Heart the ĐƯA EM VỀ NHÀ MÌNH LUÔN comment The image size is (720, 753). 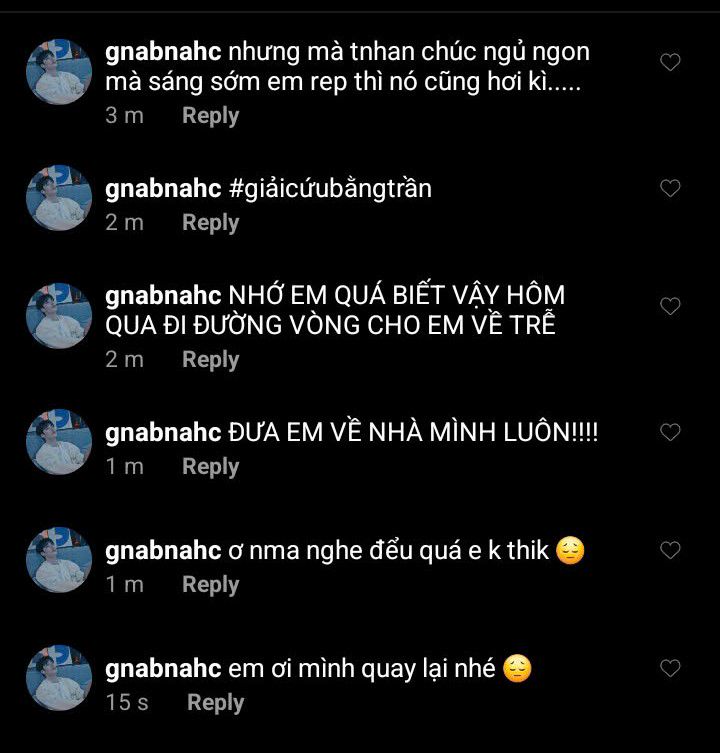[670, 432]
